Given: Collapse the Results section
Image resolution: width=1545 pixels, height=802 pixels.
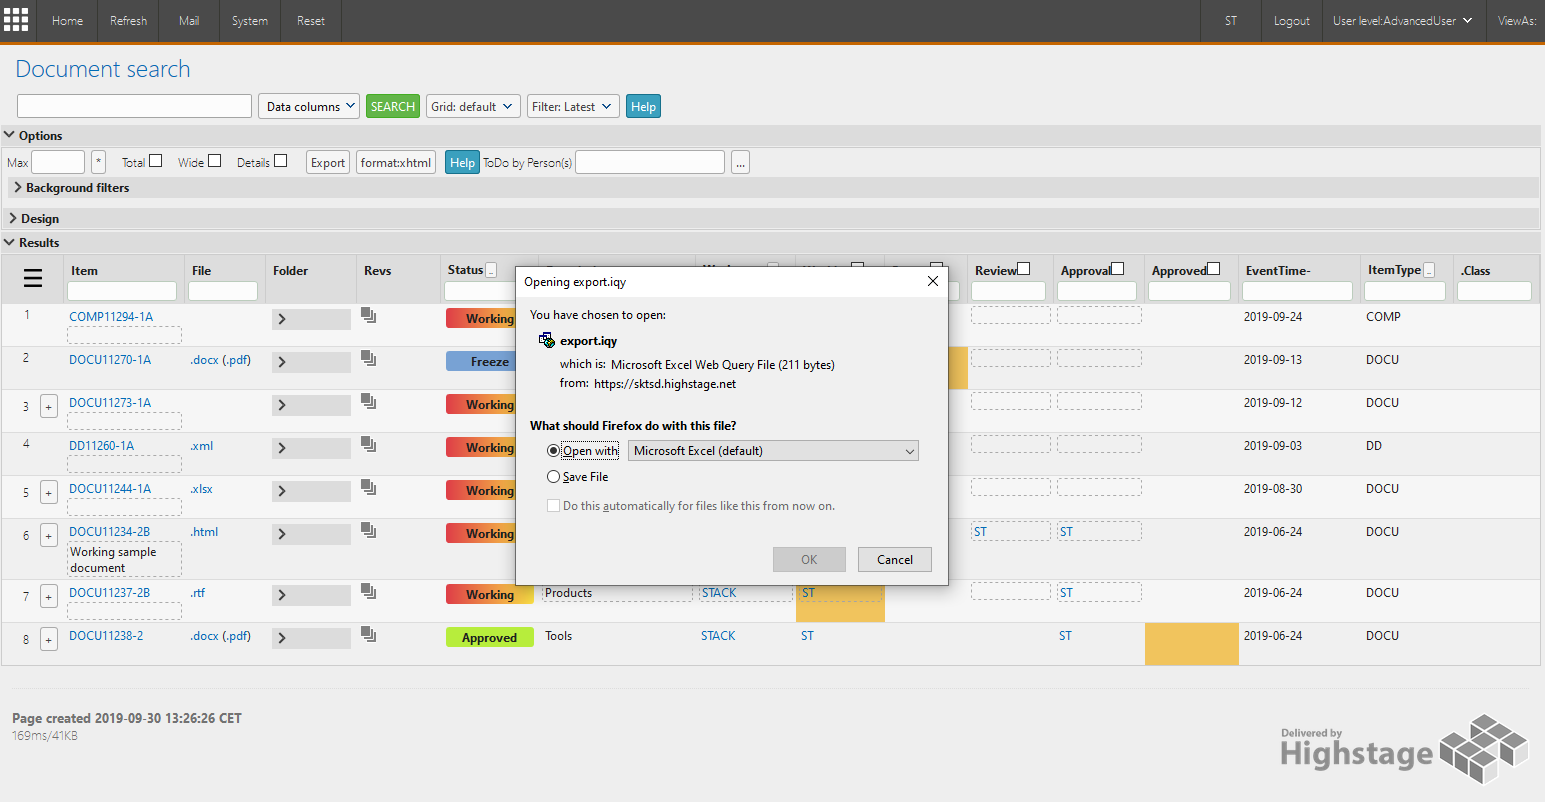Looking at the screenshot, I should pyautogui.click(x=33, y=242).
